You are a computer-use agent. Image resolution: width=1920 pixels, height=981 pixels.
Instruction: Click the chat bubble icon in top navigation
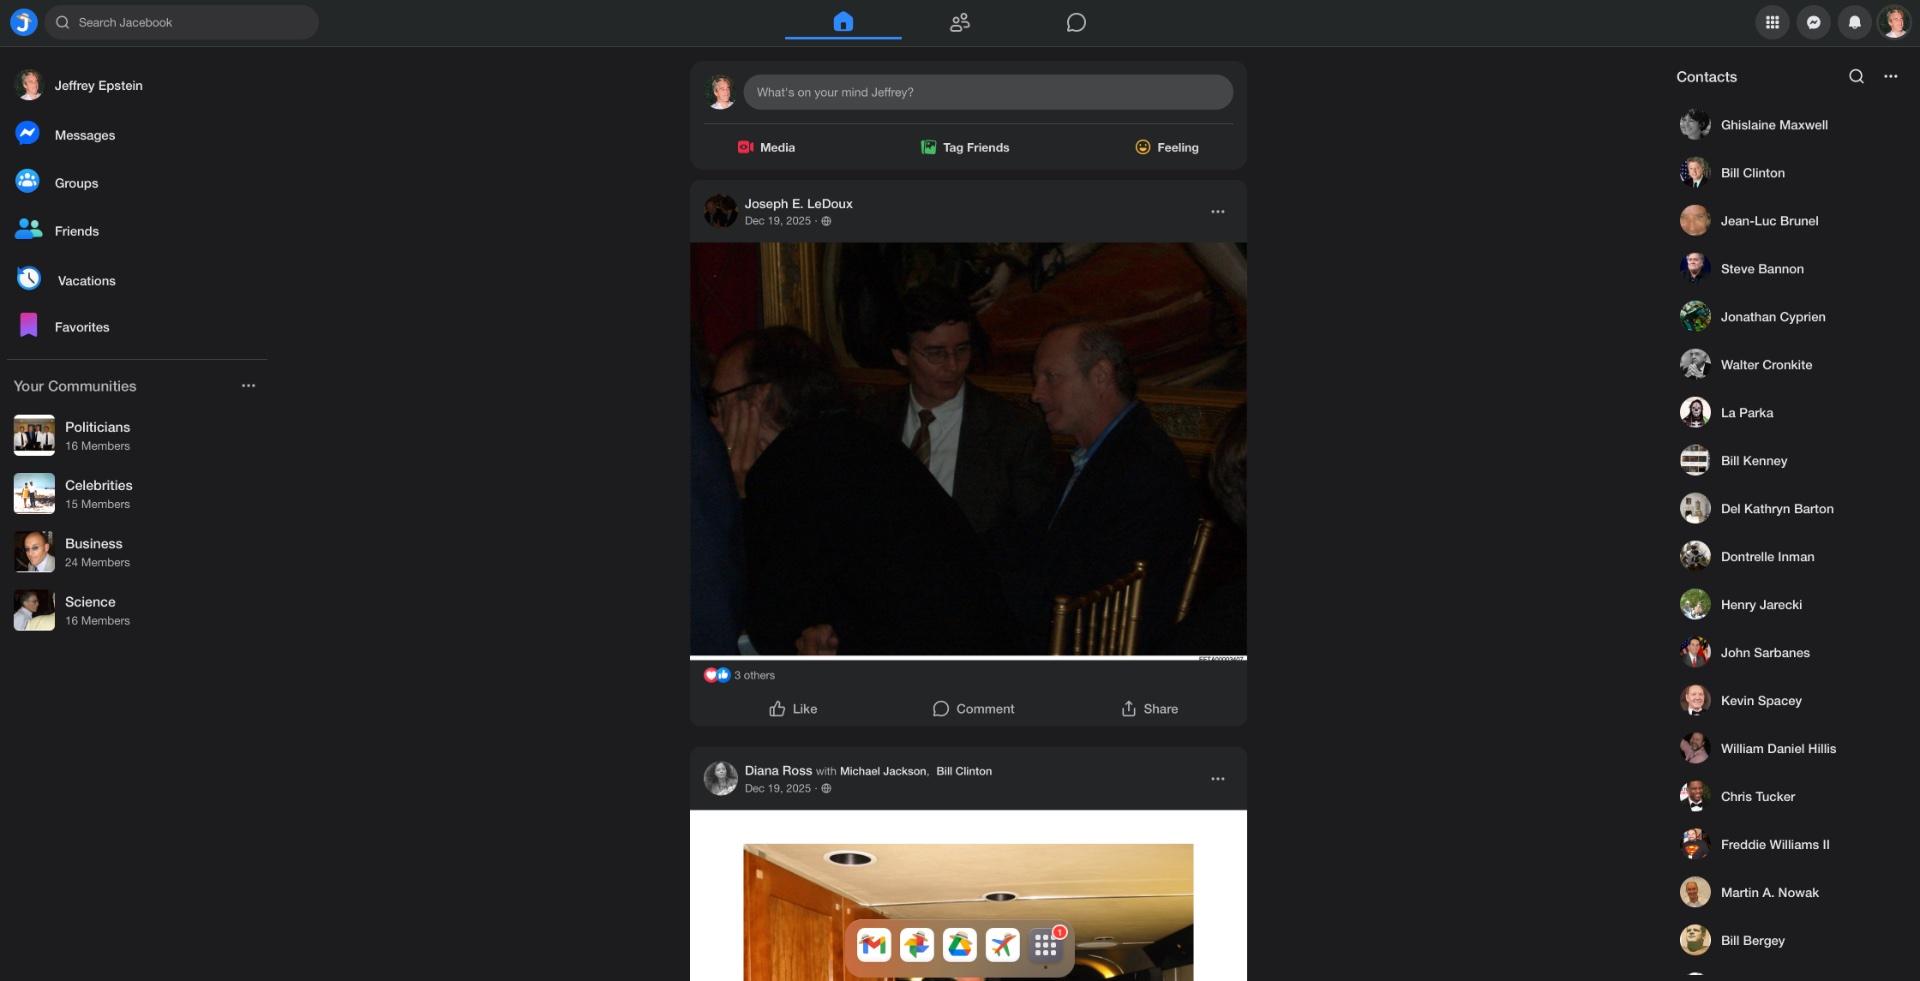click(1076, 22)
